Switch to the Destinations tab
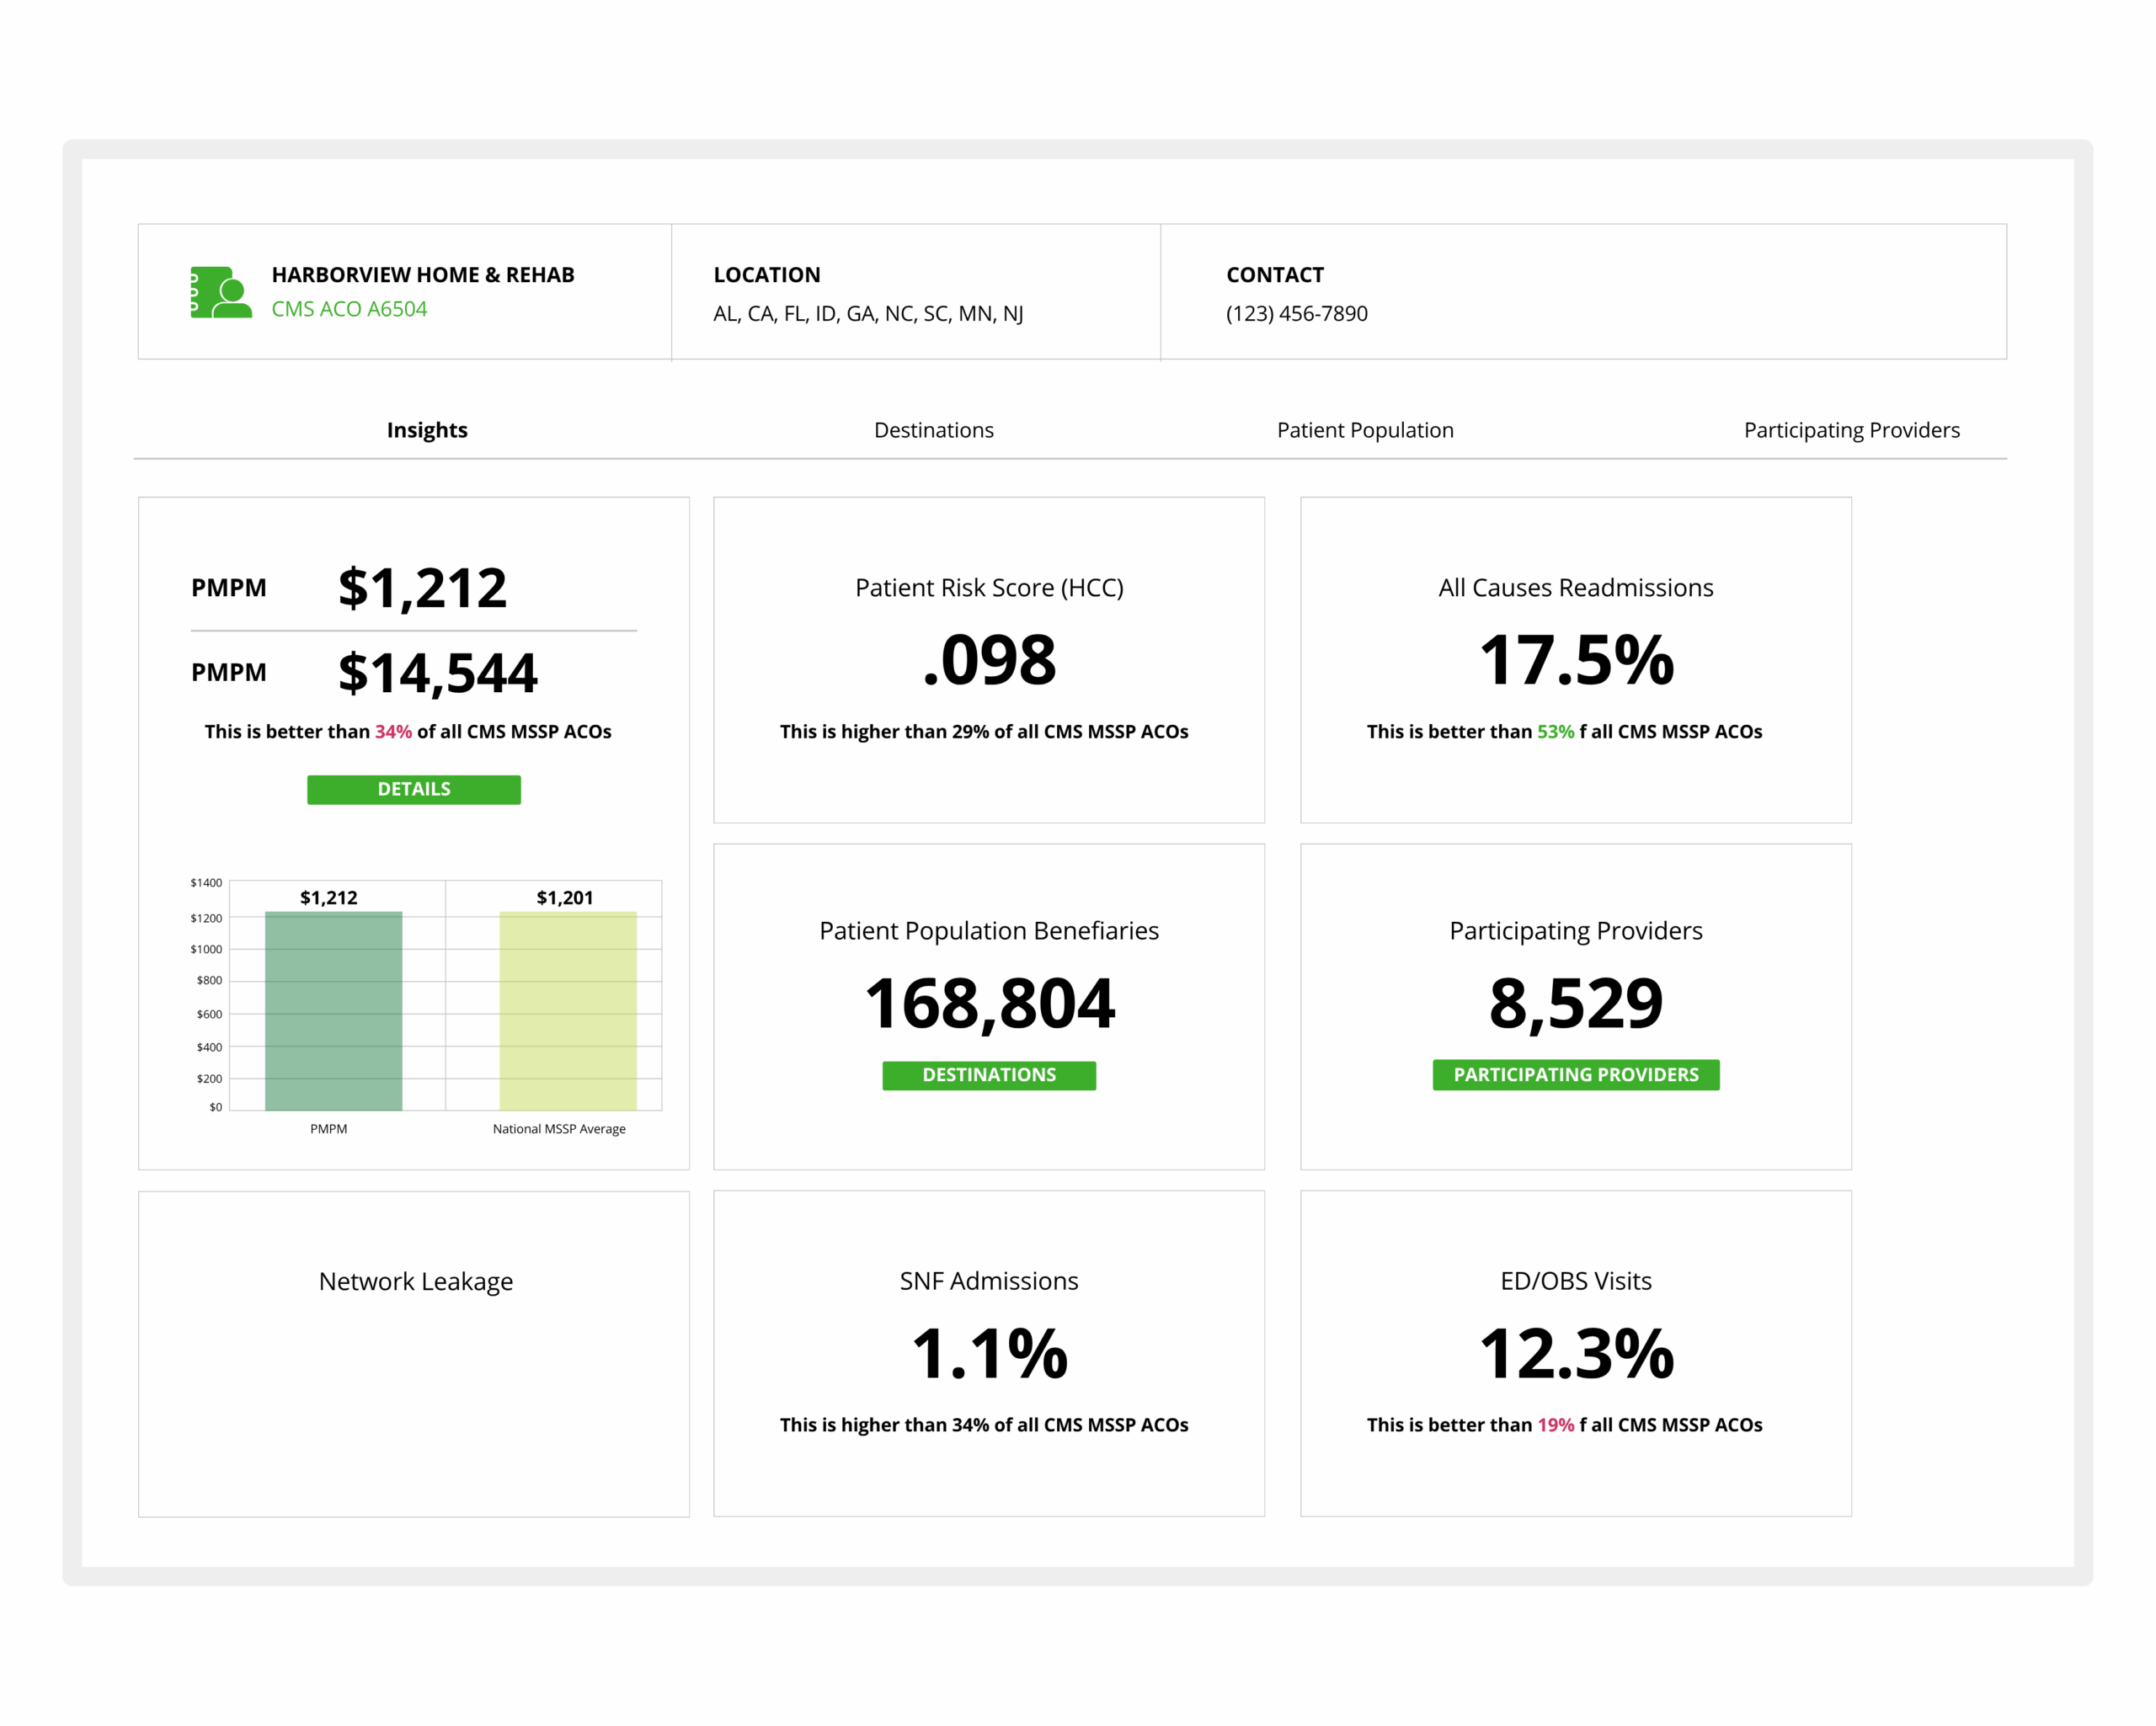The width and height of the screenshot is (2156, 1726). pos(933,430)
